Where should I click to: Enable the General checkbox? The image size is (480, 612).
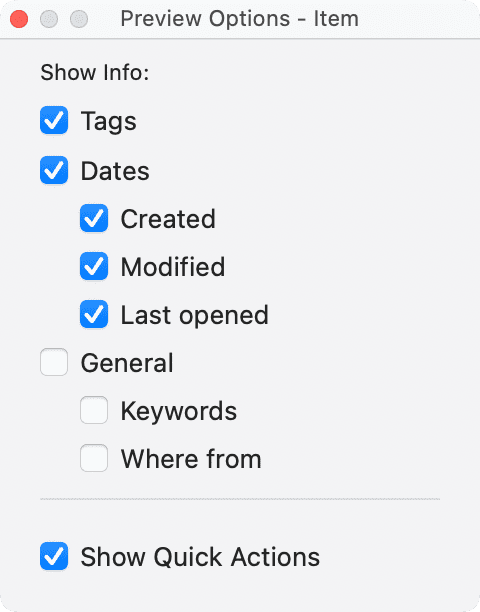(x=54, y=362)
